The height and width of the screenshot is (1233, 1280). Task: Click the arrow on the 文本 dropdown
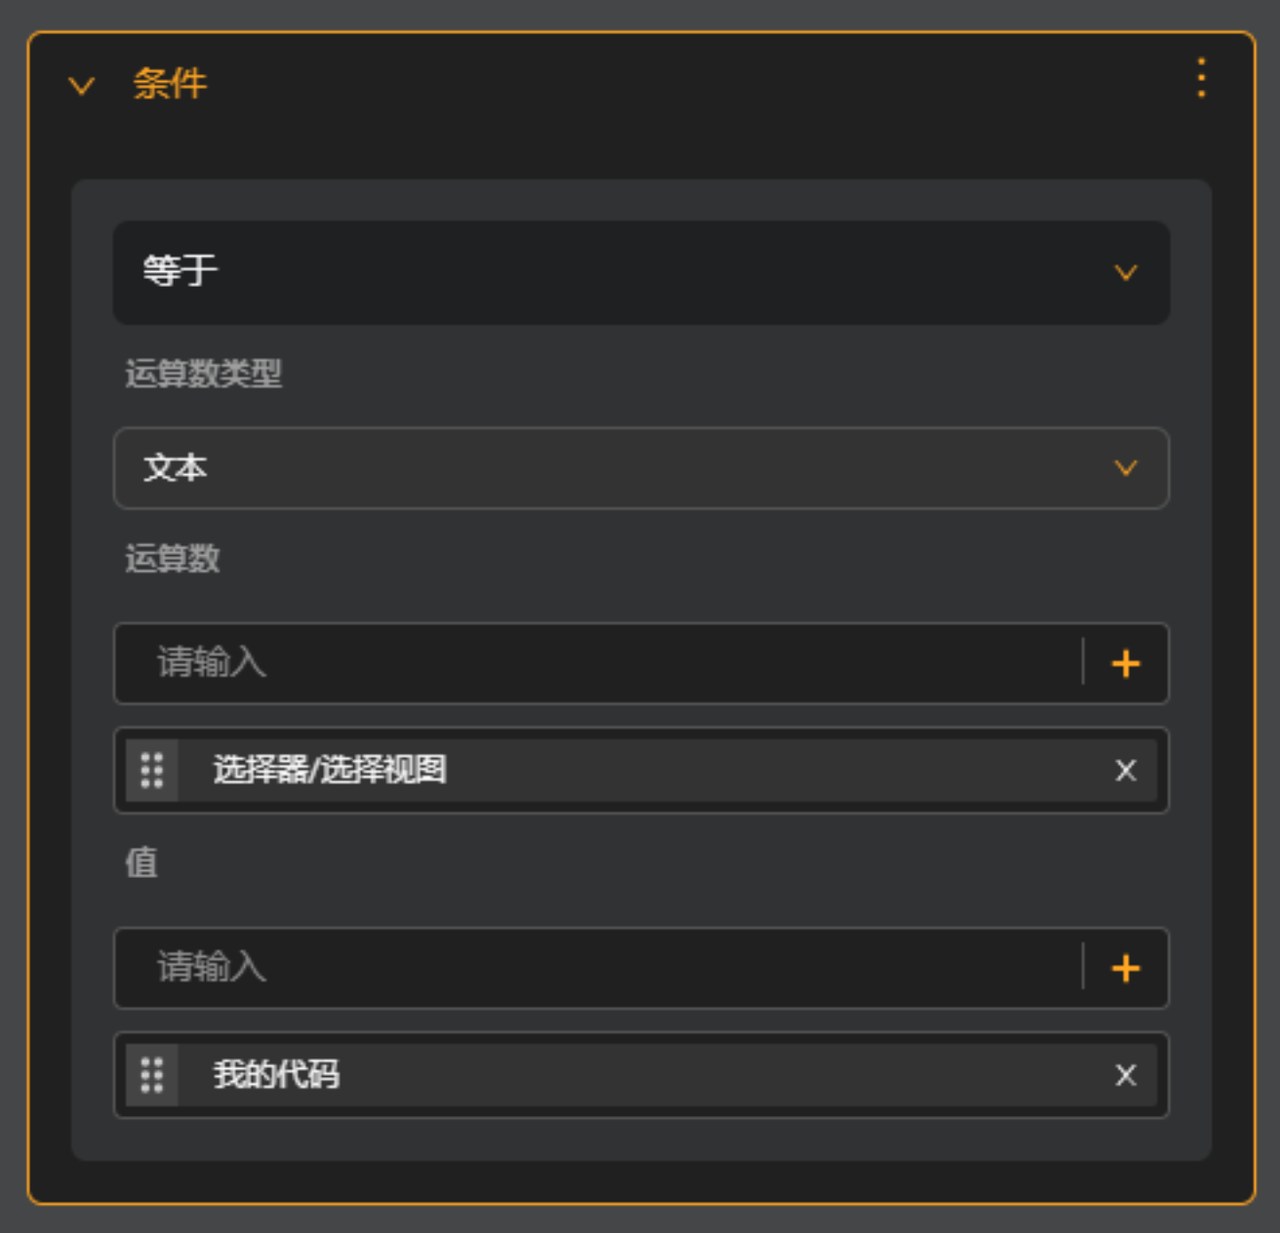click(x=1126, y=468)
